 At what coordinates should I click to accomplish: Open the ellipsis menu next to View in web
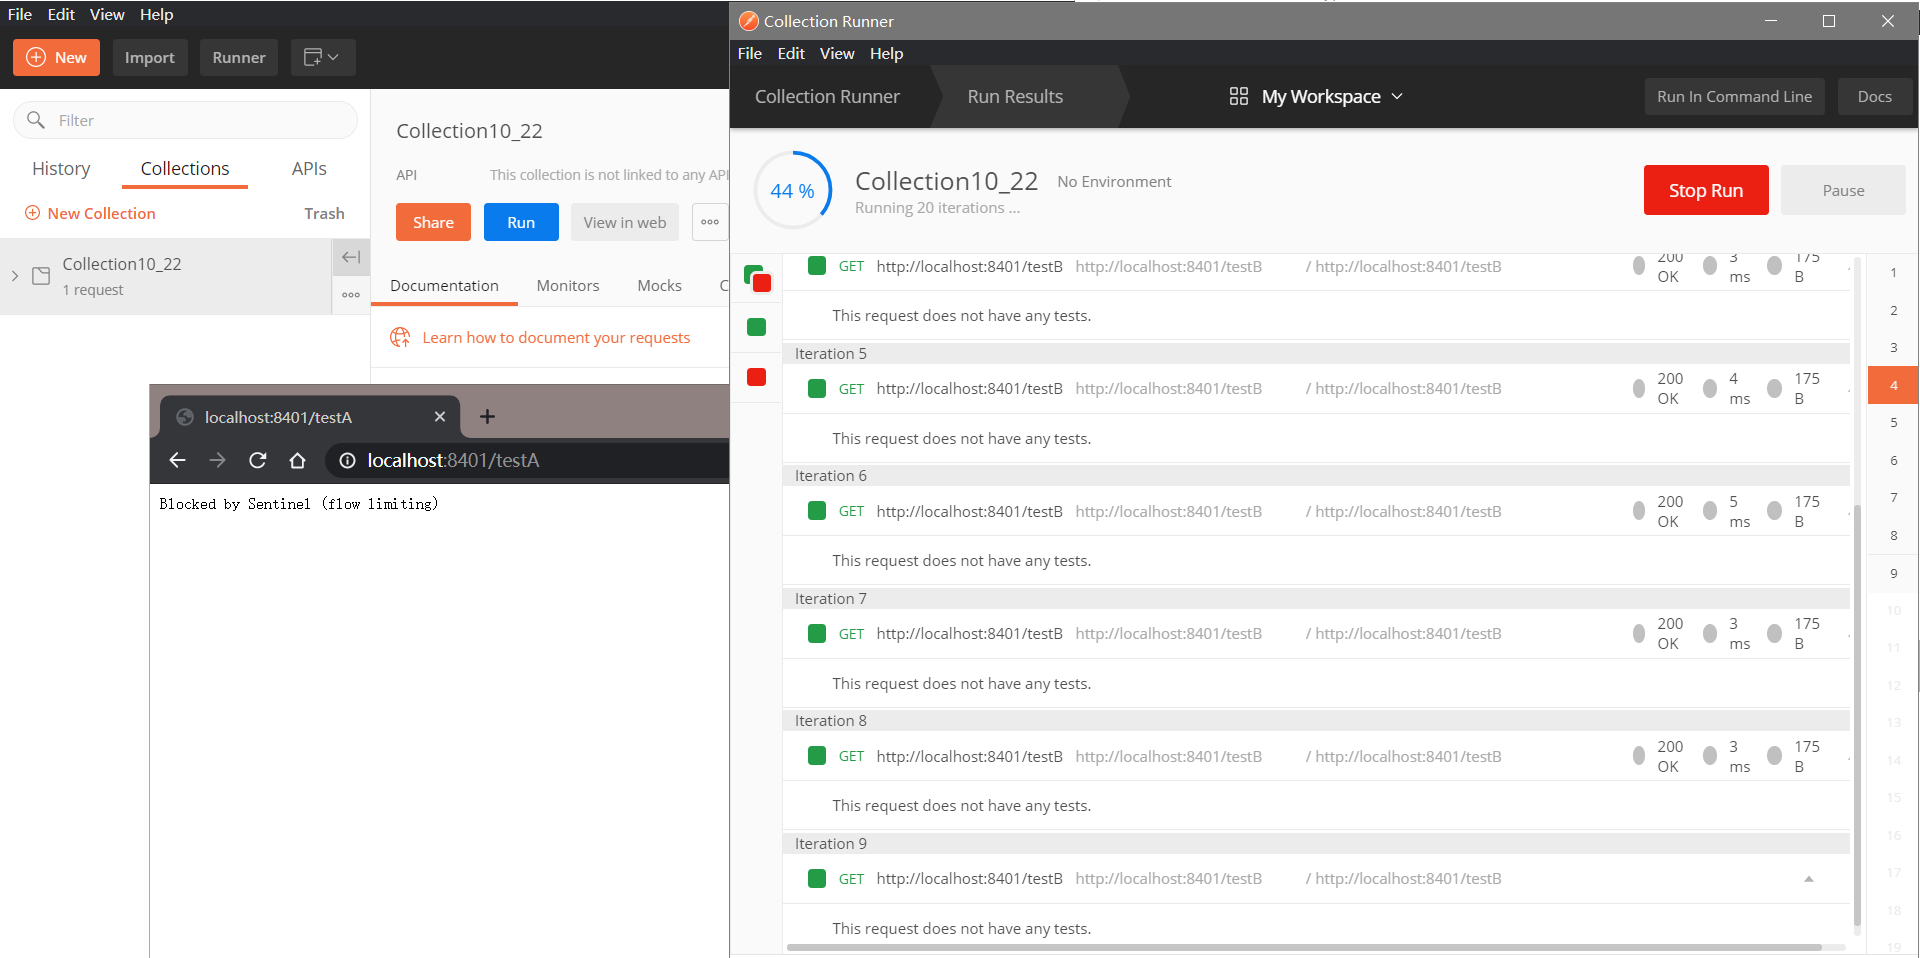click(710, 222)
